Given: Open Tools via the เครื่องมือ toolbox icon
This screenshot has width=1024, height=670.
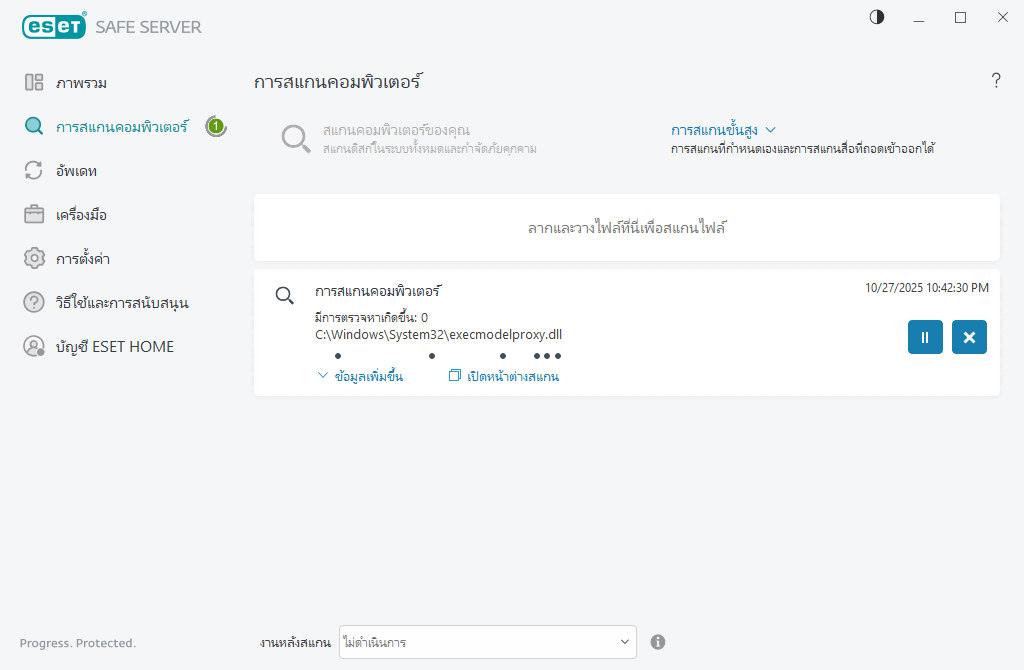Looking at the screenshot, I should tap(33, 214).
